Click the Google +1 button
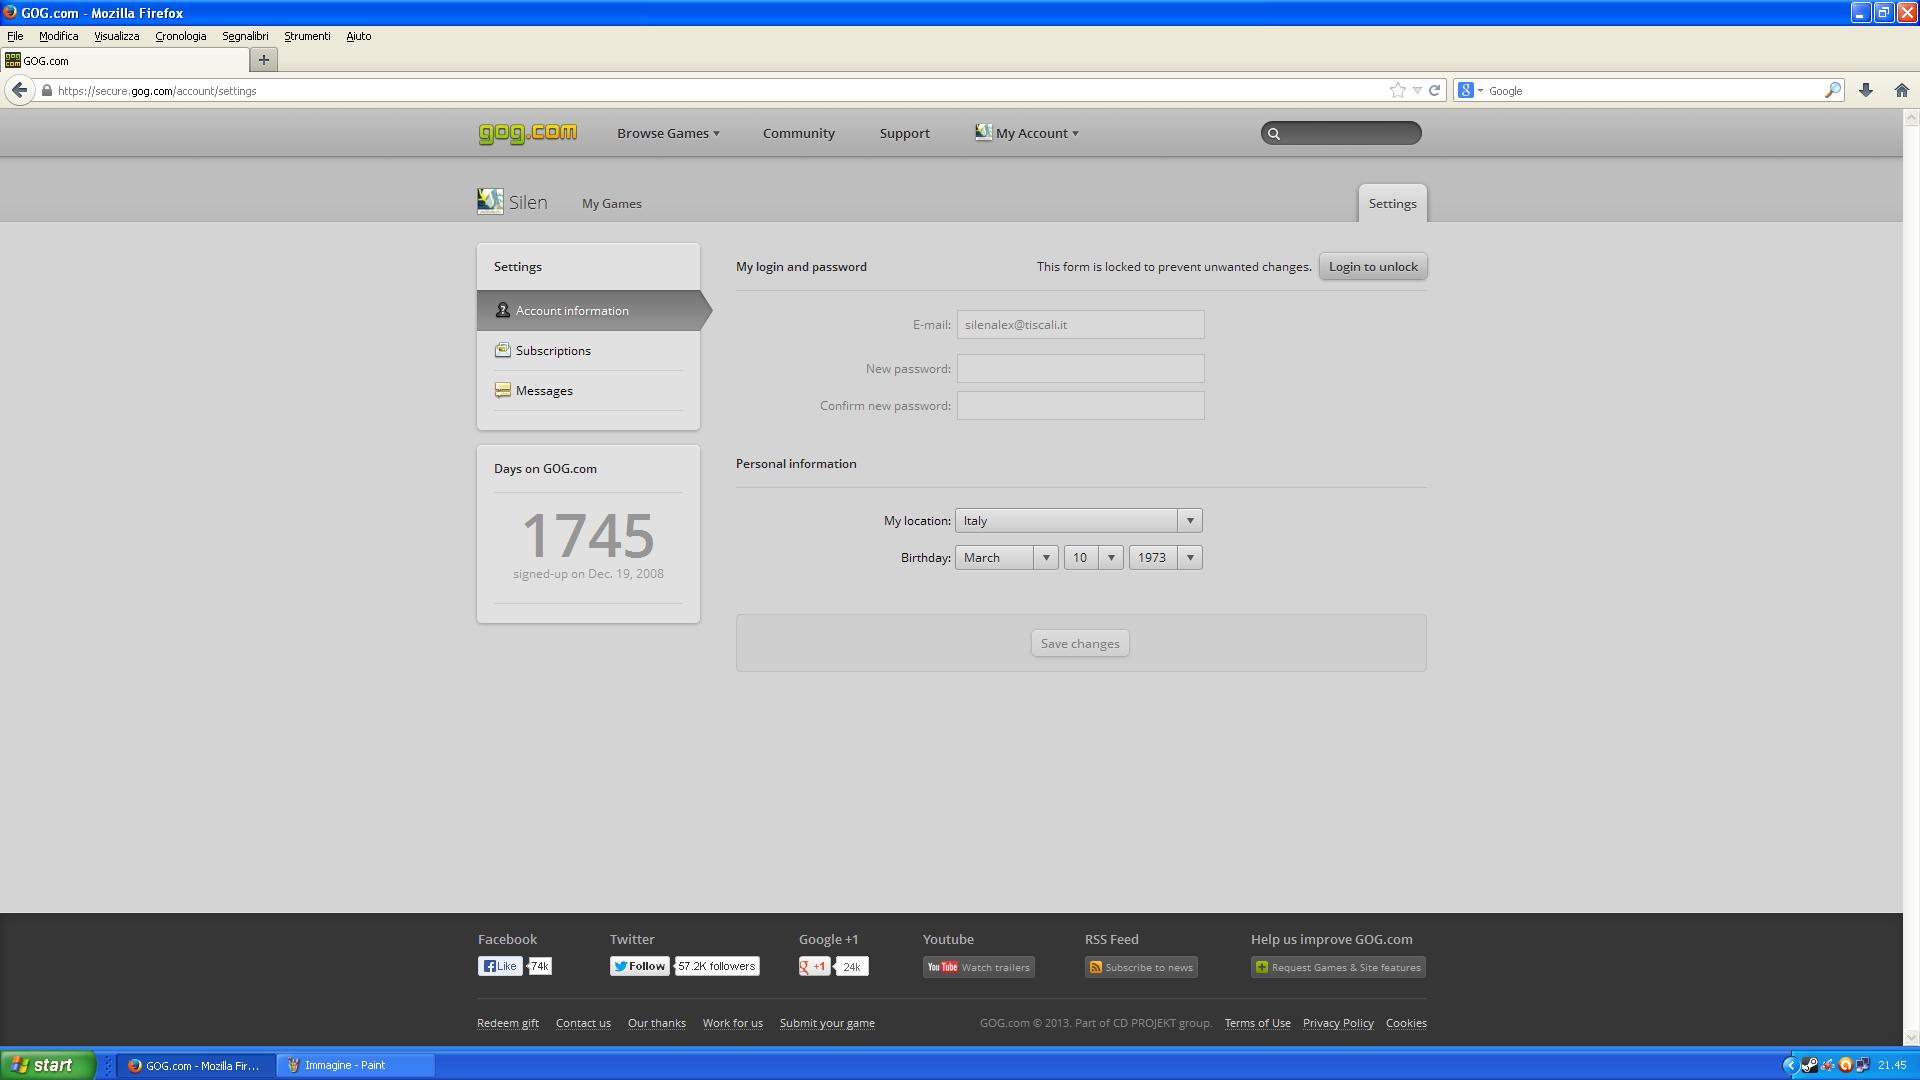This screenshot has height=1080, width=1920. click(814, 966)
